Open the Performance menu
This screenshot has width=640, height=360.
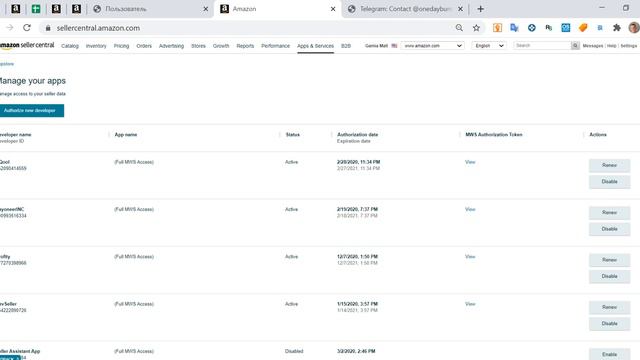point(276,46)
